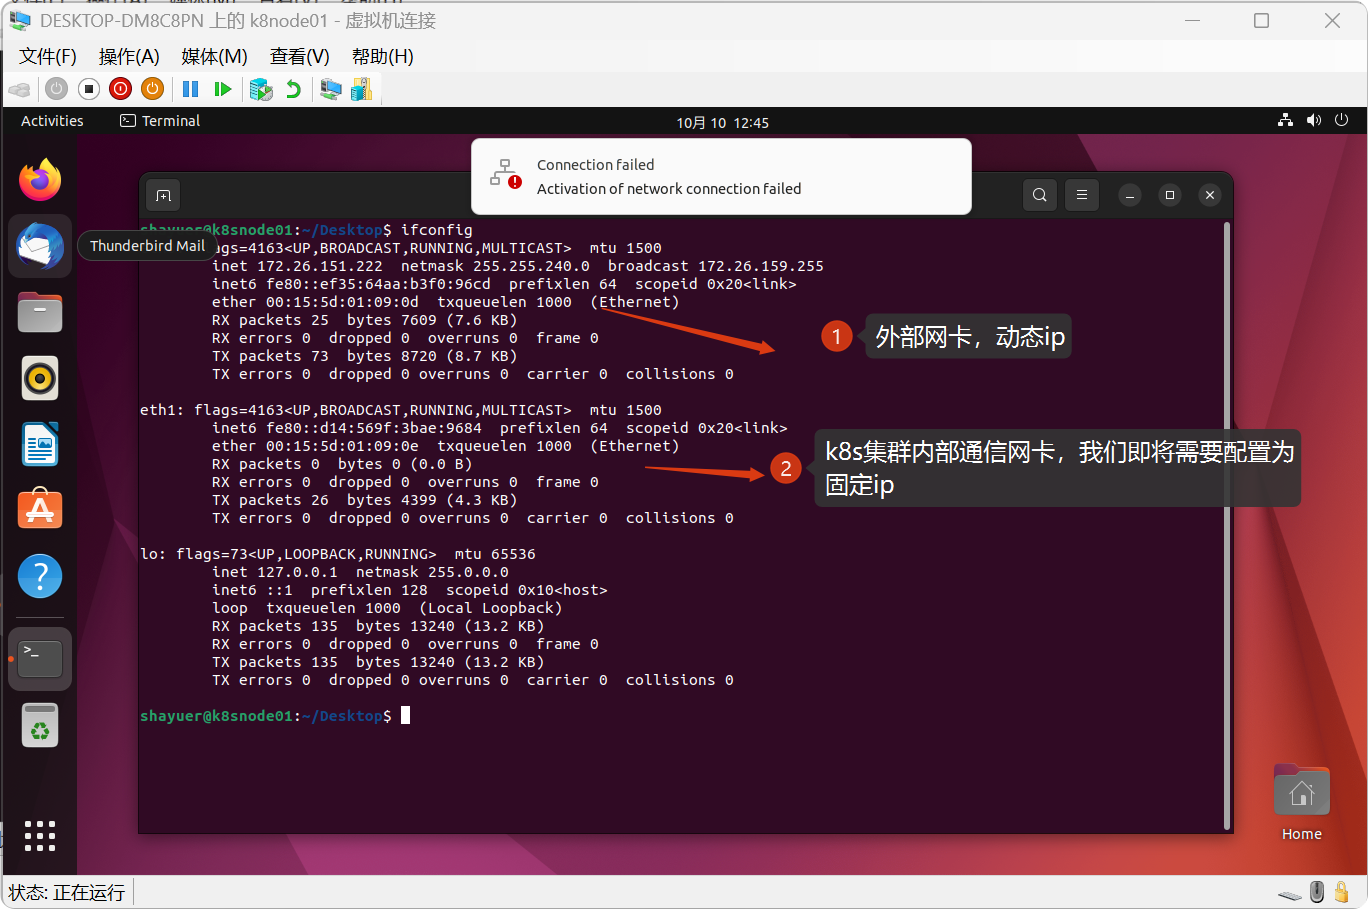Viewport: 1368px width, 909px height.
Task: Open the Trash from the dock
Action: tap(40, 725)
